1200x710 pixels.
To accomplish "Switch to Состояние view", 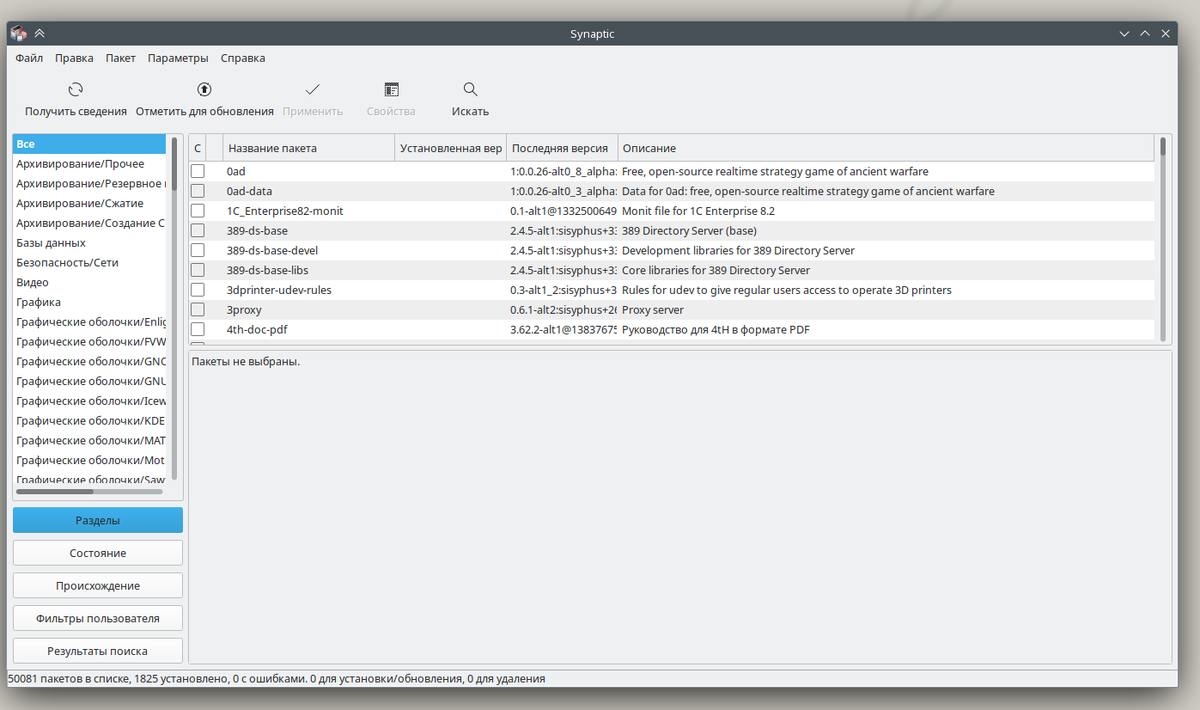I will click(97, 552).
